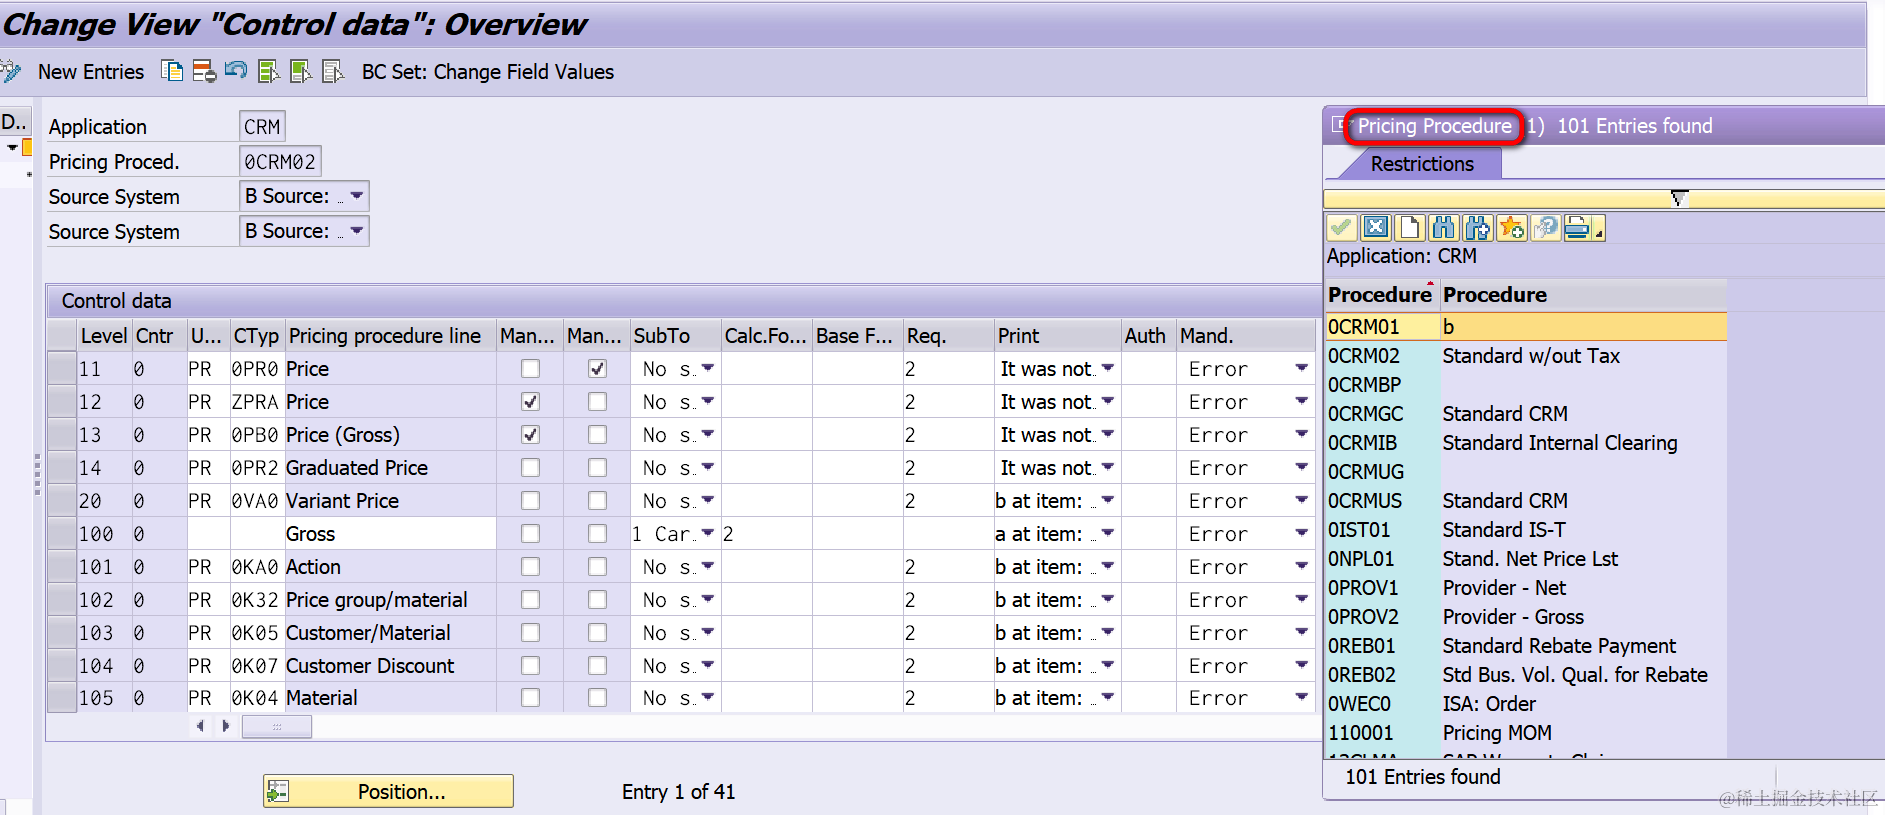Toggle first Man. checkbox for Price (Gross)

click(x=530, y=435)
